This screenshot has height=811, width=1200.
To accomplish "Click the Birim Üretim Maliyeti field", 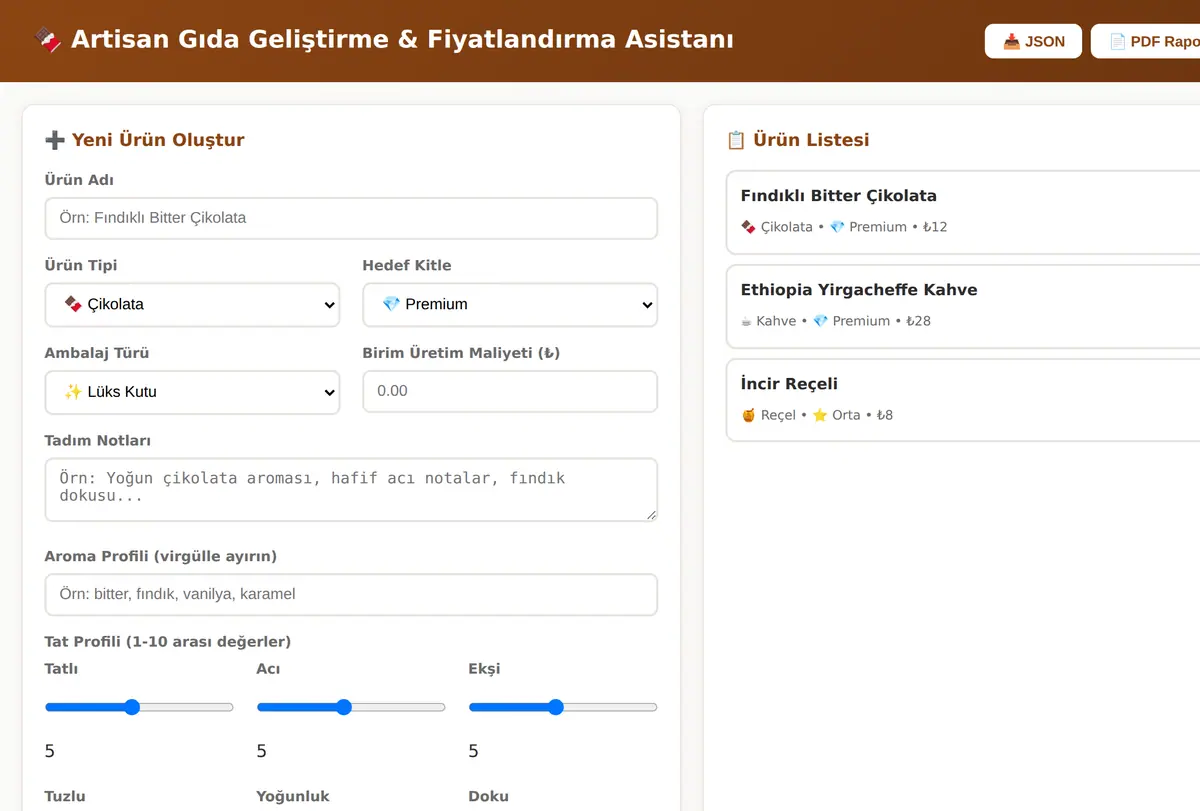I will 510,391.
